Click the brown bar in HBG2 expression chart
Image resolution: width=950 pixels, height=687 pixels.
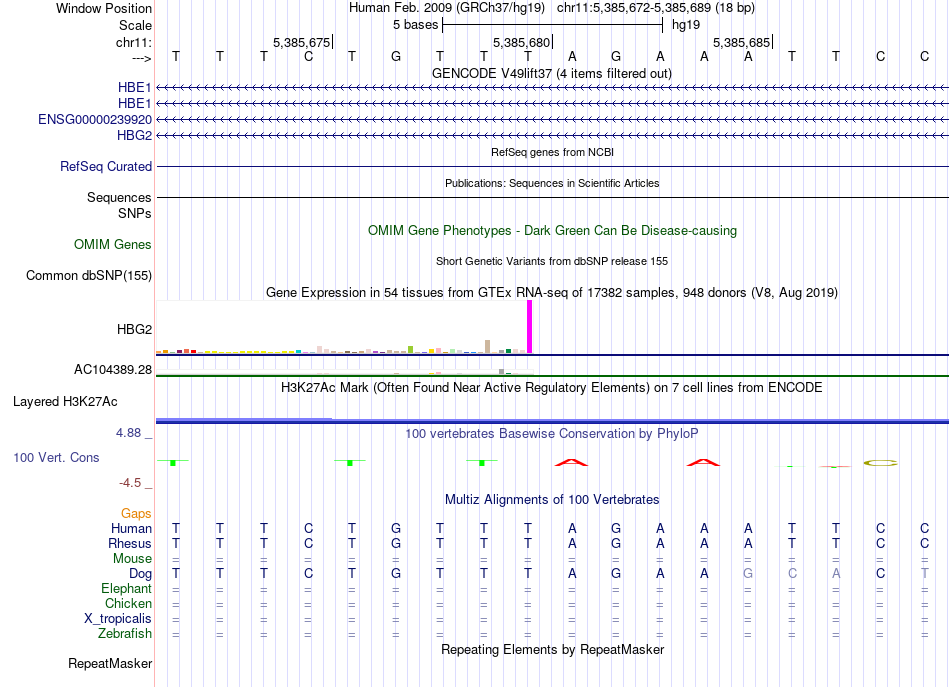pos(488,347)
